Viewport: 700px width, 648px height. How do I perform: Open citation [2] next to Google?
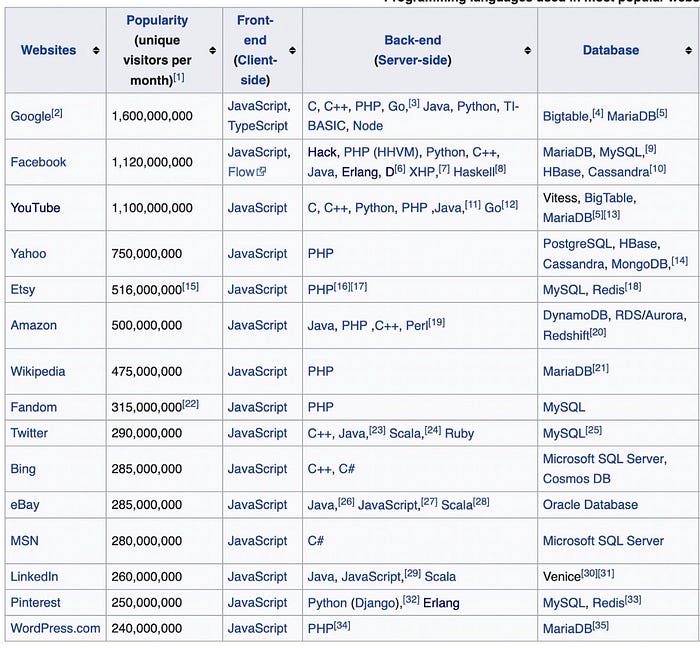57,113
